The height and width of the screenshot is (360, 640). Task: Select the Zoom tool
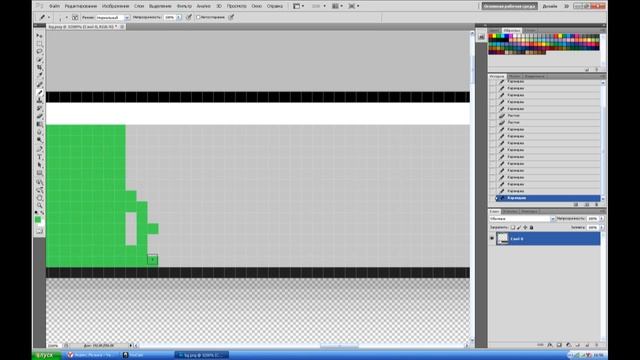[x=40, y=205]
